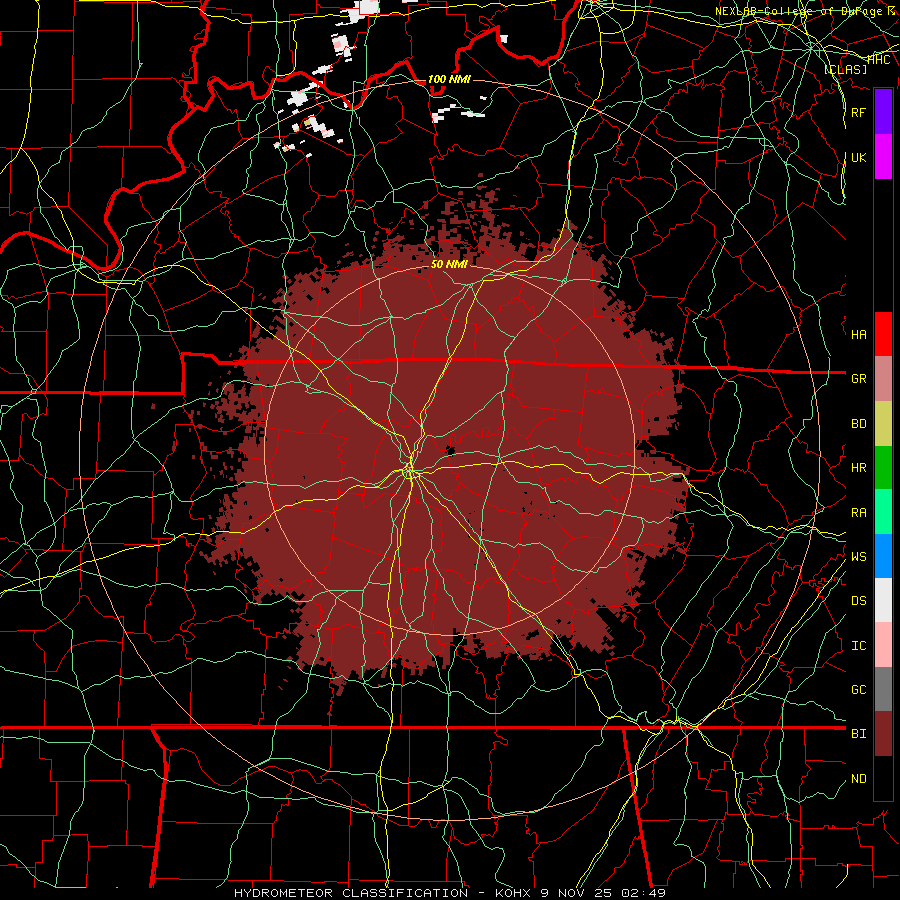The height and width of the screenshot is (900, 900).
Task: Click the WS legend label
Action: 859,557
